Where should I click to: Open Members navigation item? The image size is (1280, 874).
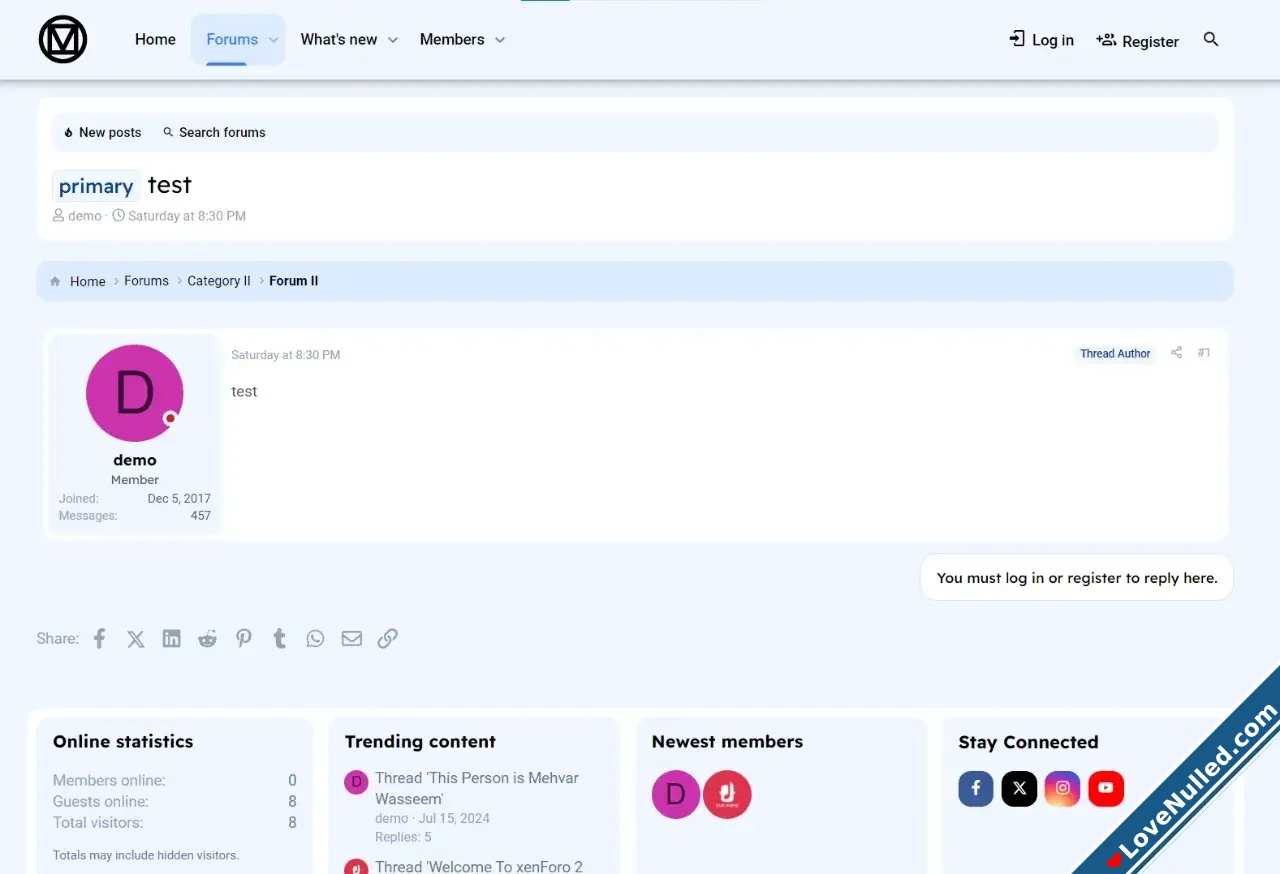coord(452,40)
